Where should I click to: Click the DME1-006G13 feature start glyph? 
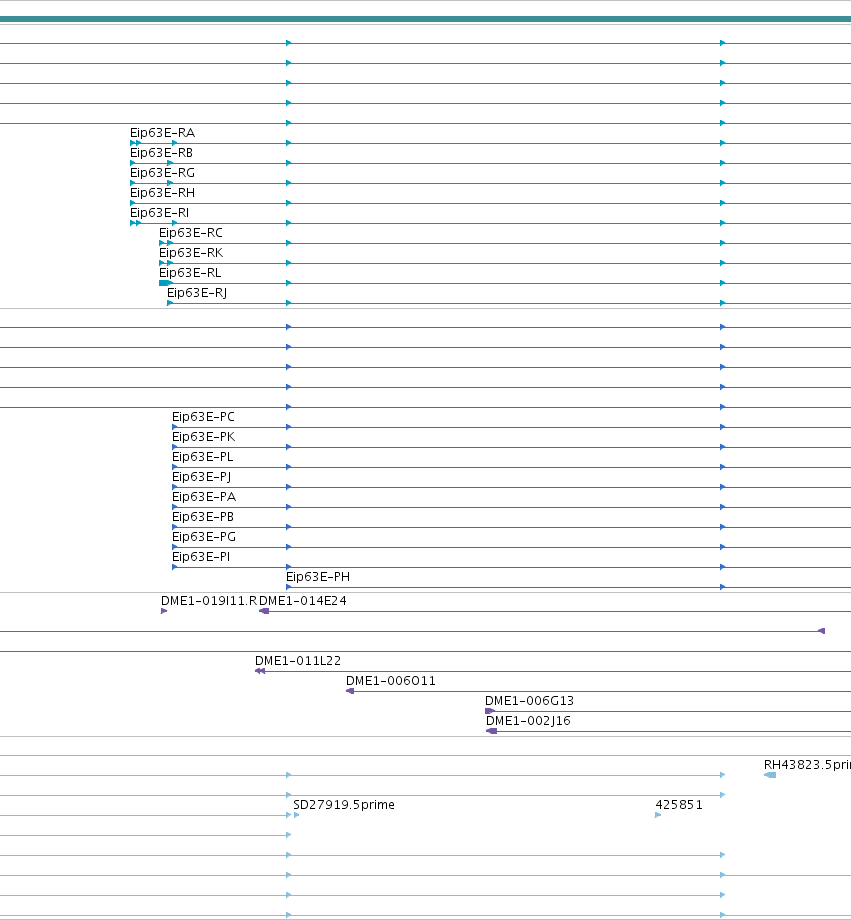490,711
